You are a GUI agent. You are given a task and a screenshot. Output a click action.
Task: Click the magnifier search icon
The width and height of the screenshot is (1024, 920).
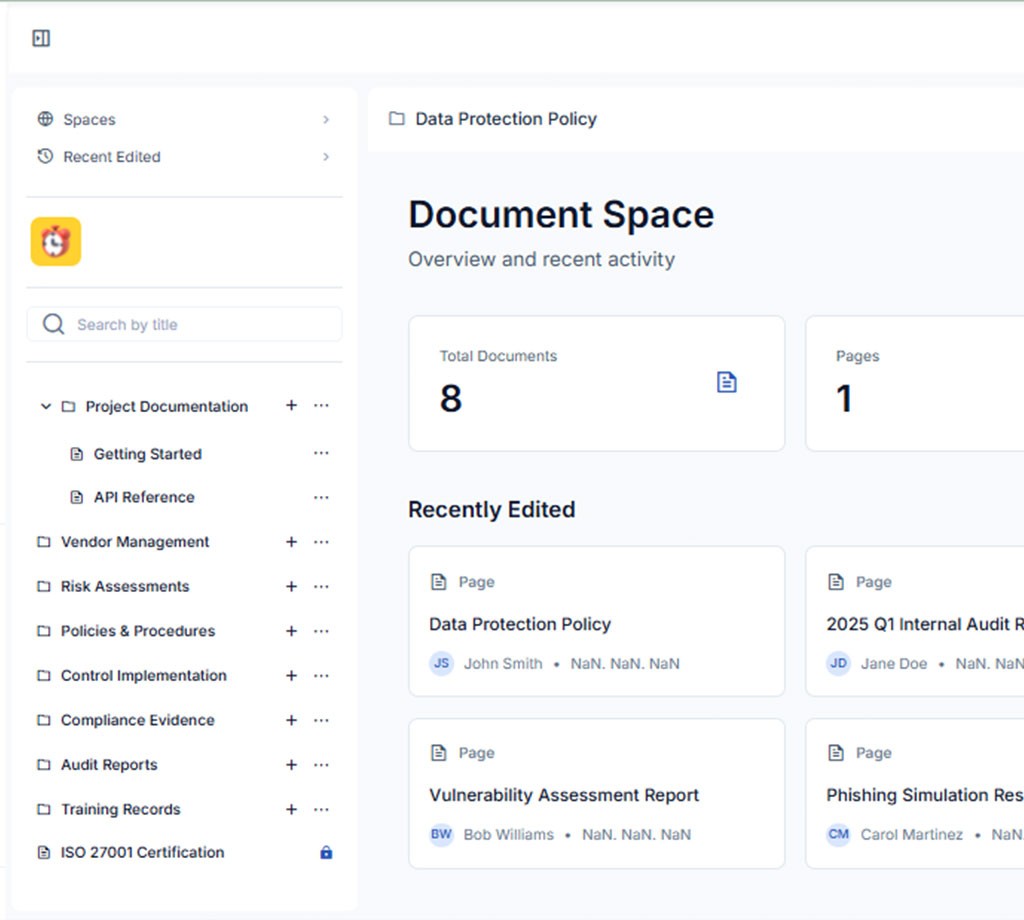54,325
